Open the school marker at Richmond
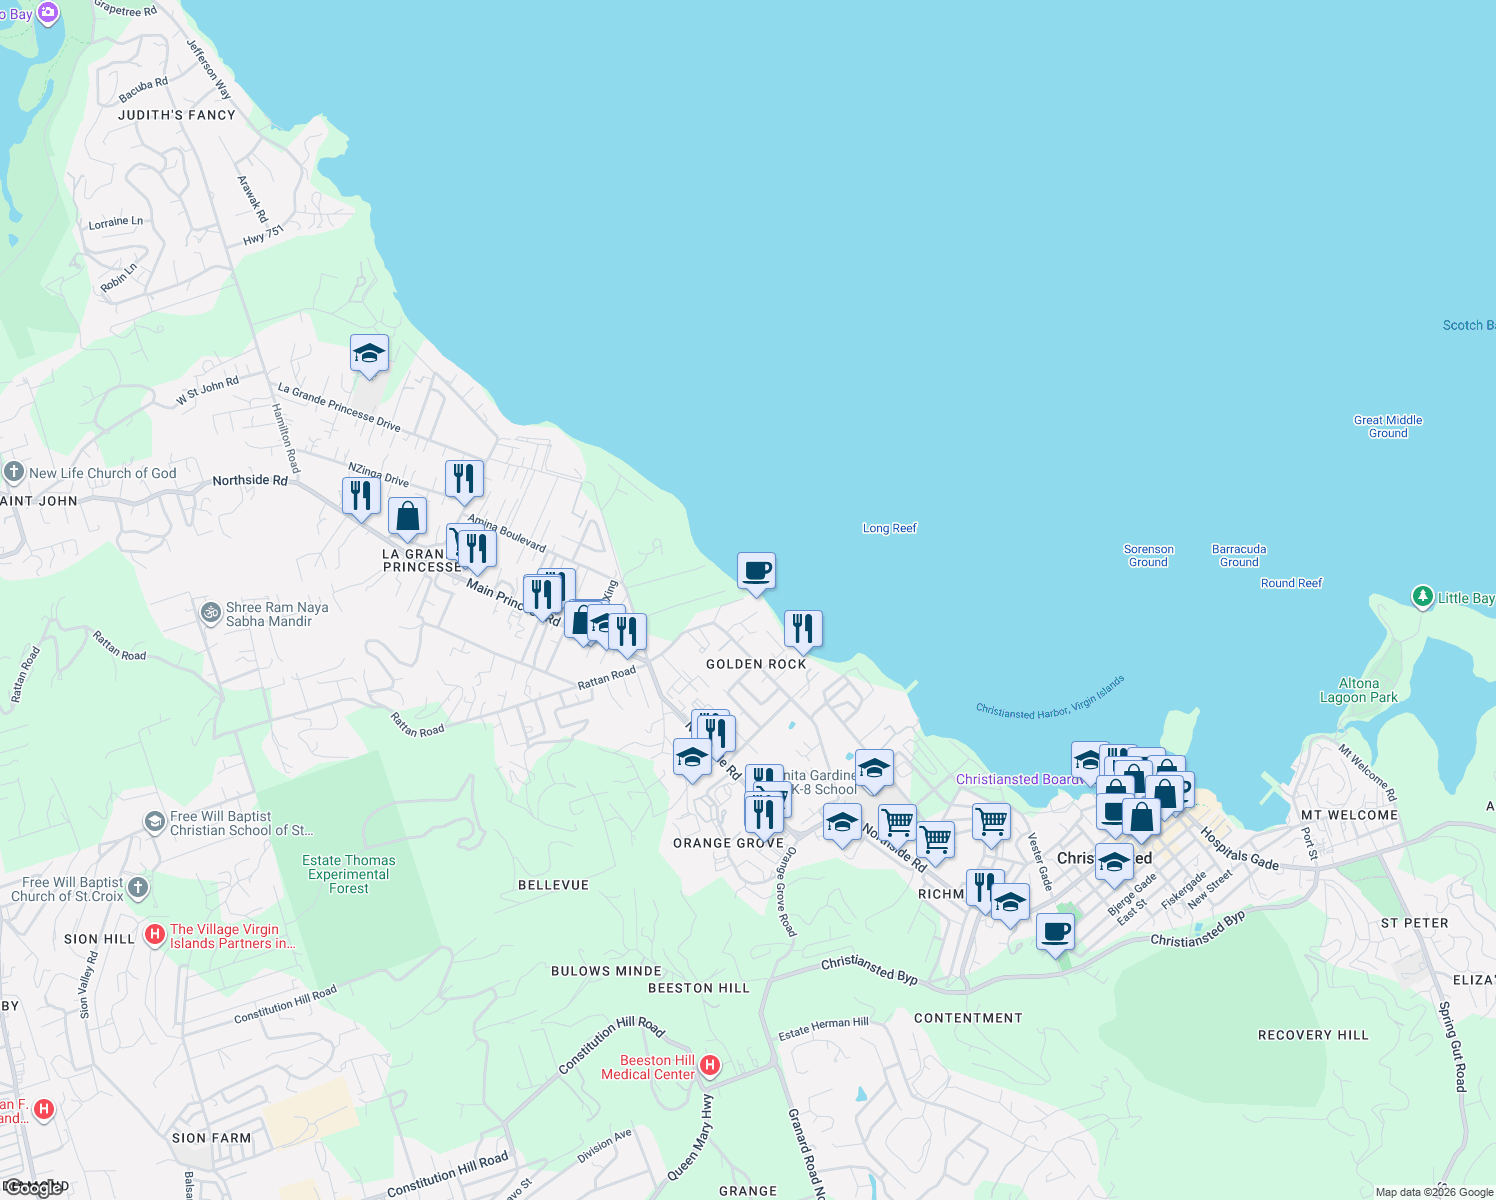 click(1010, 903)
